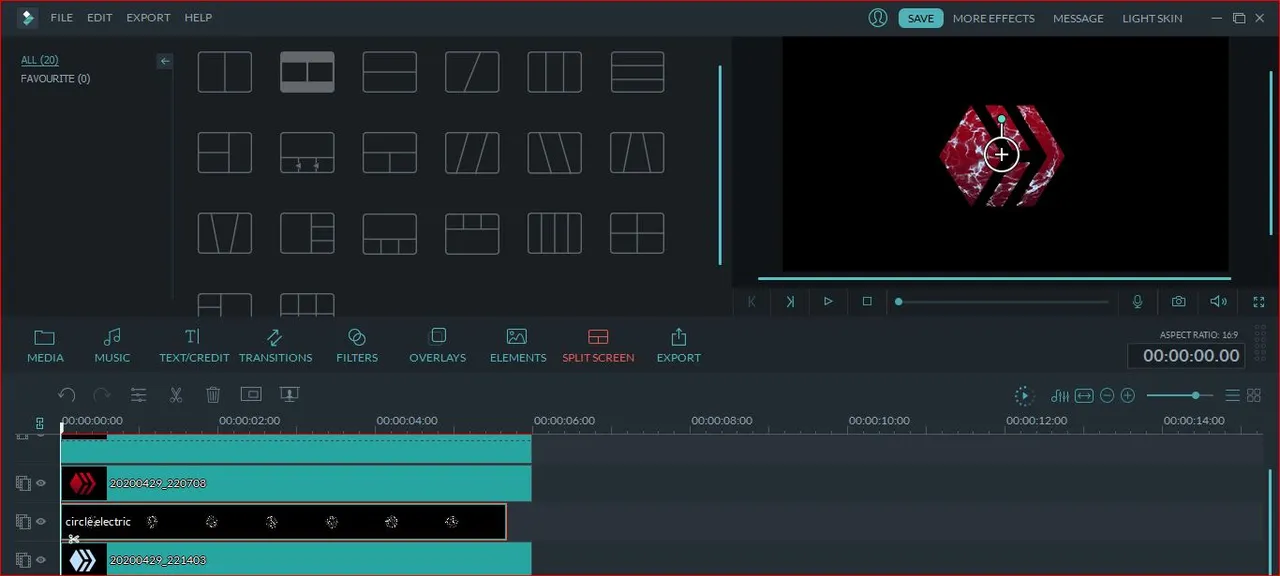Open the OVERLAYS tab
Screen dimensions: 1280x576
(437, 346)
